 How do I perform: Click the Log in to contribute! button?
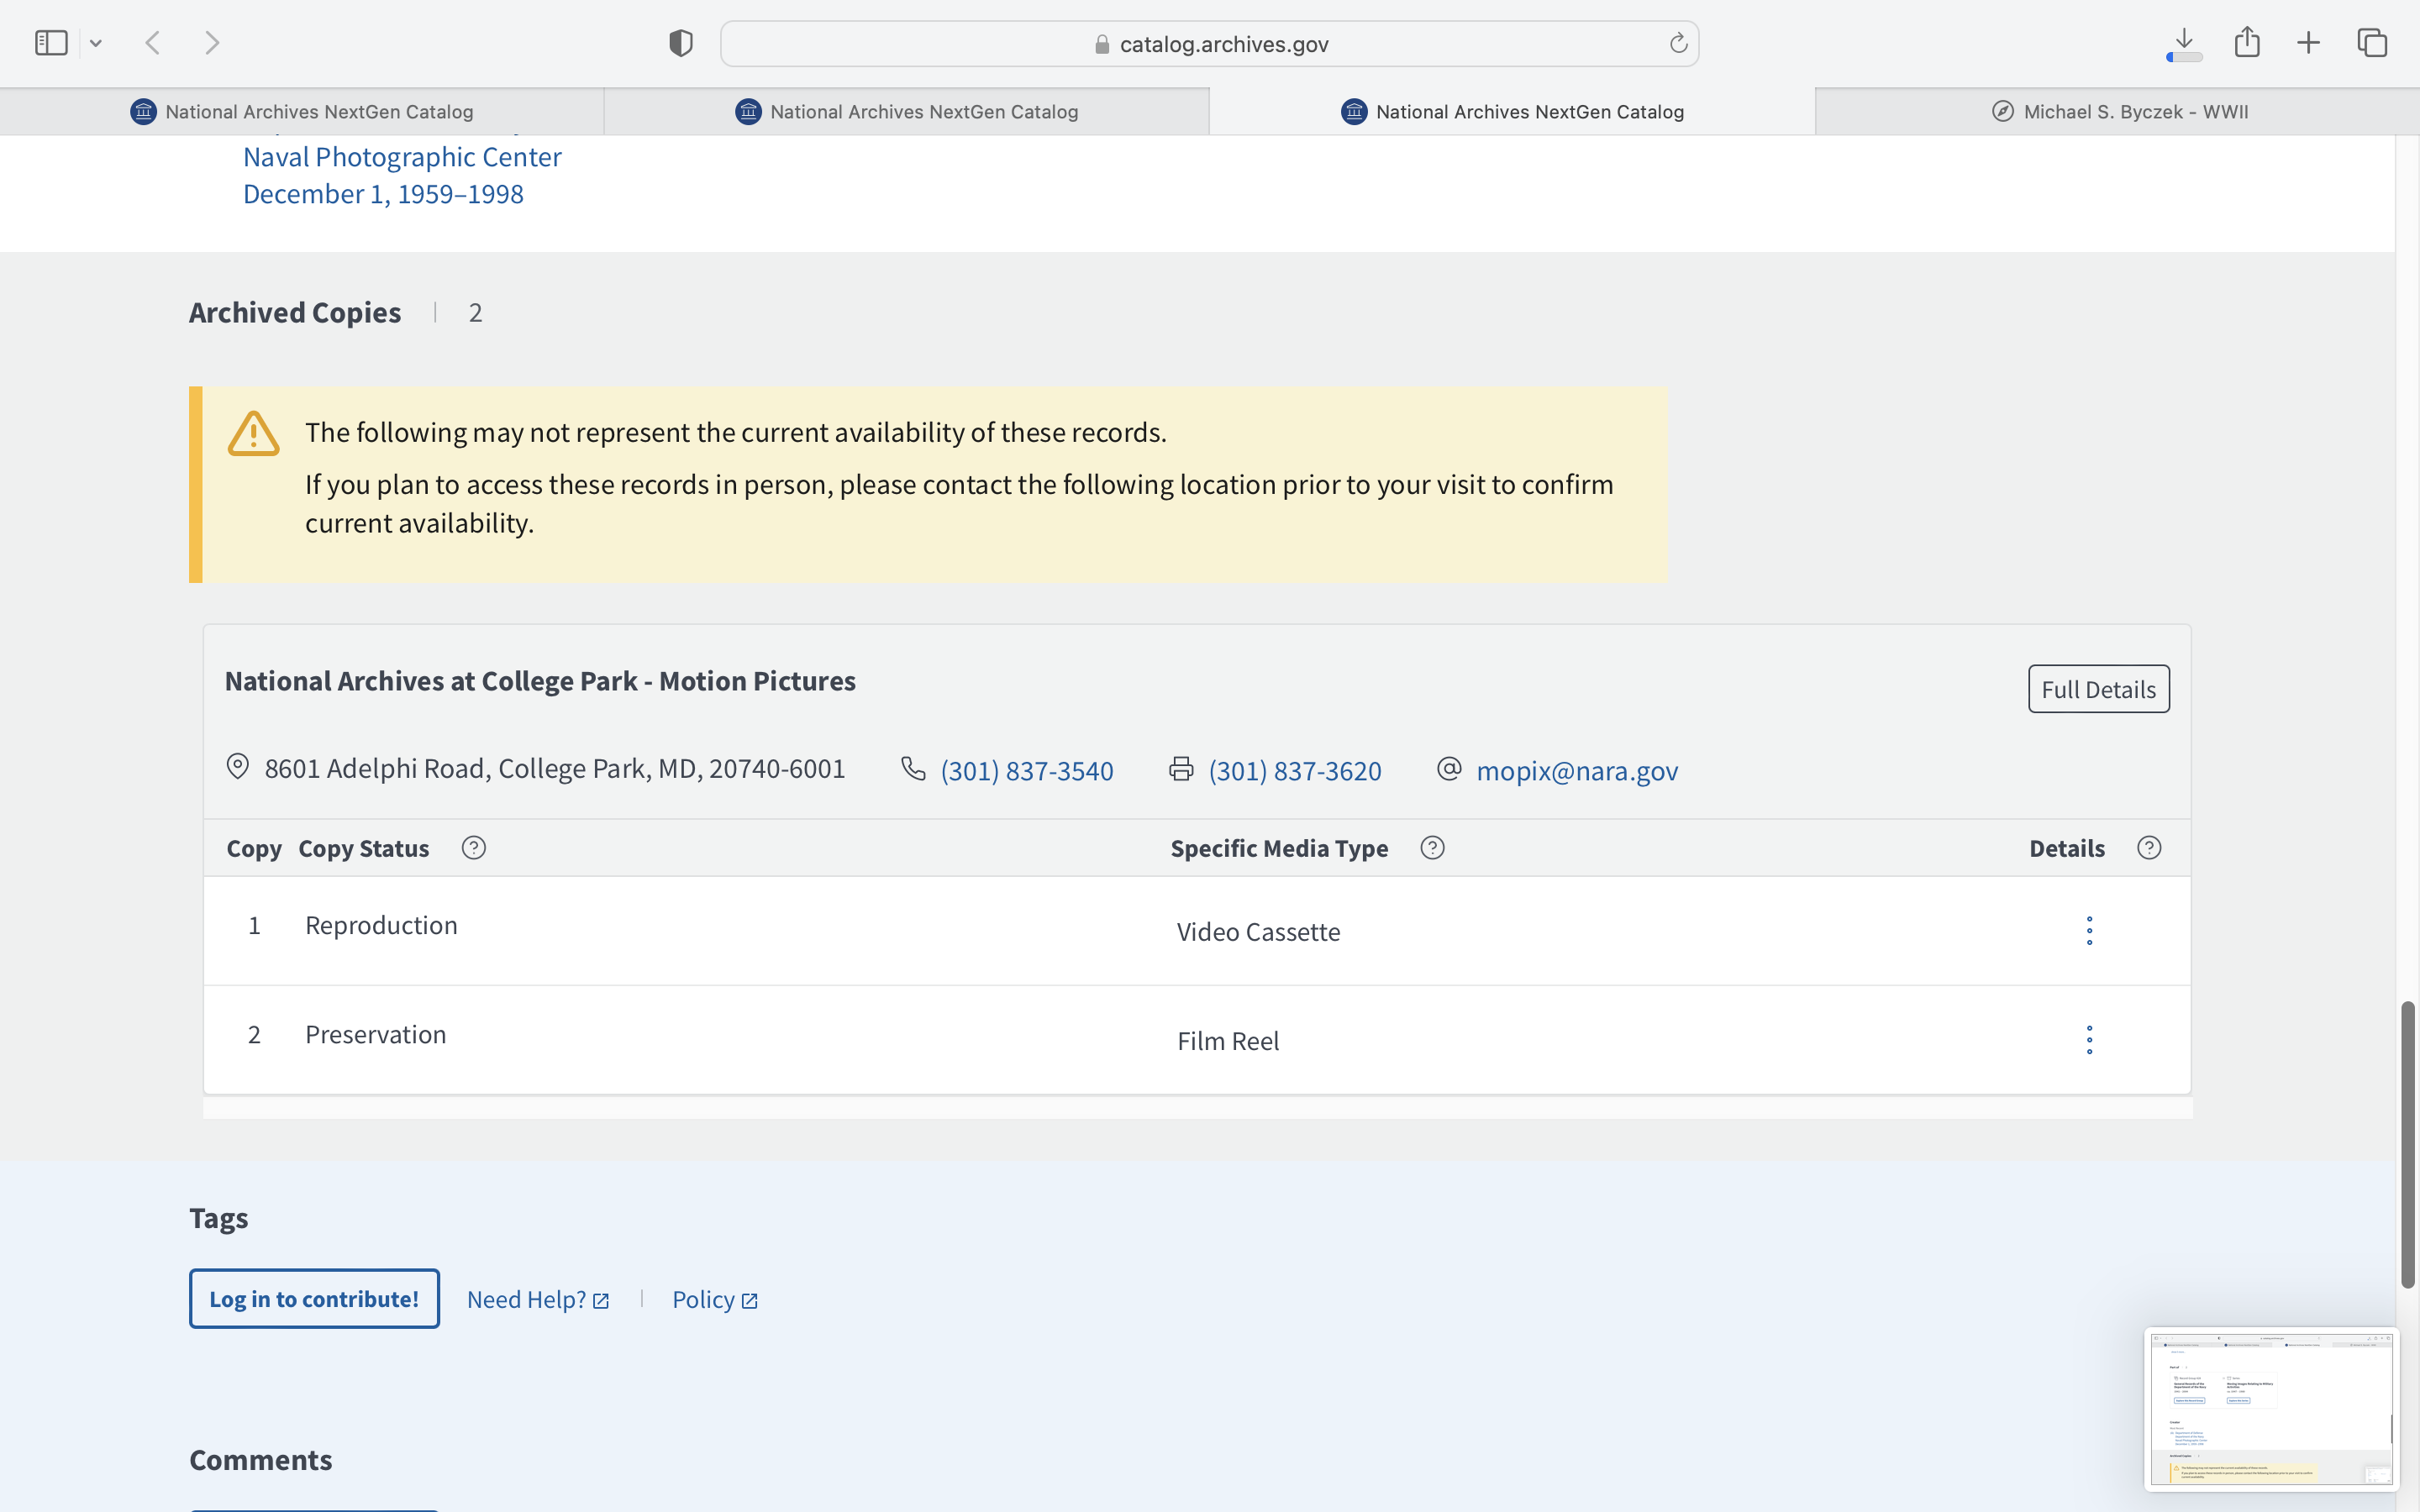click(314, 1299)
